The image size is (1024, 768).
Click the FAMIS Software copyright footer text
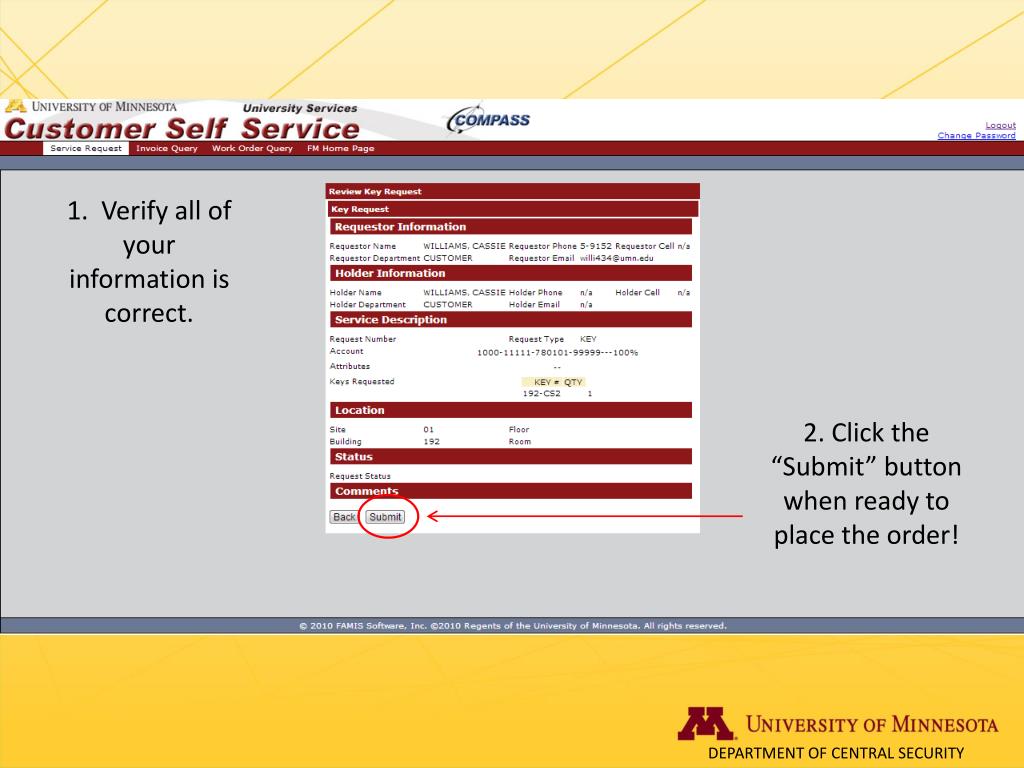coord(513,626)
